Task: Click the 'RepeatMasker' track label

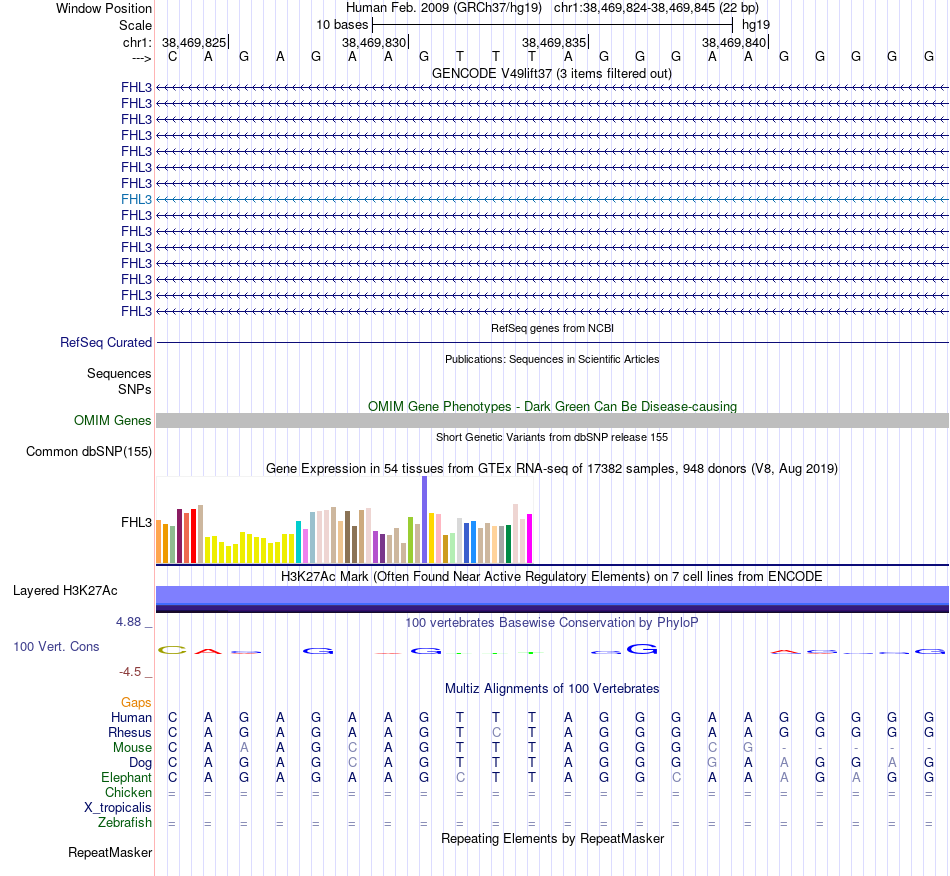Action: [110, 852]
